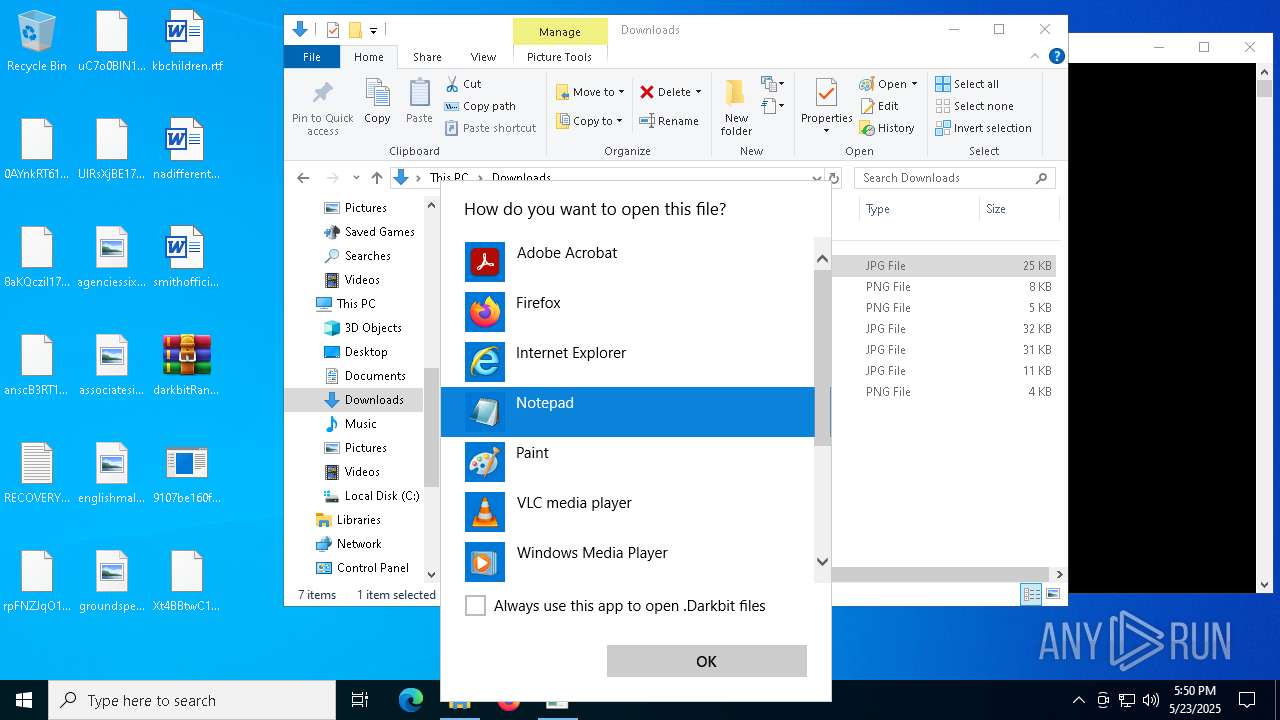1280x720 pixels.
Task: Open the File menu tab
Action: click(312, 57)
